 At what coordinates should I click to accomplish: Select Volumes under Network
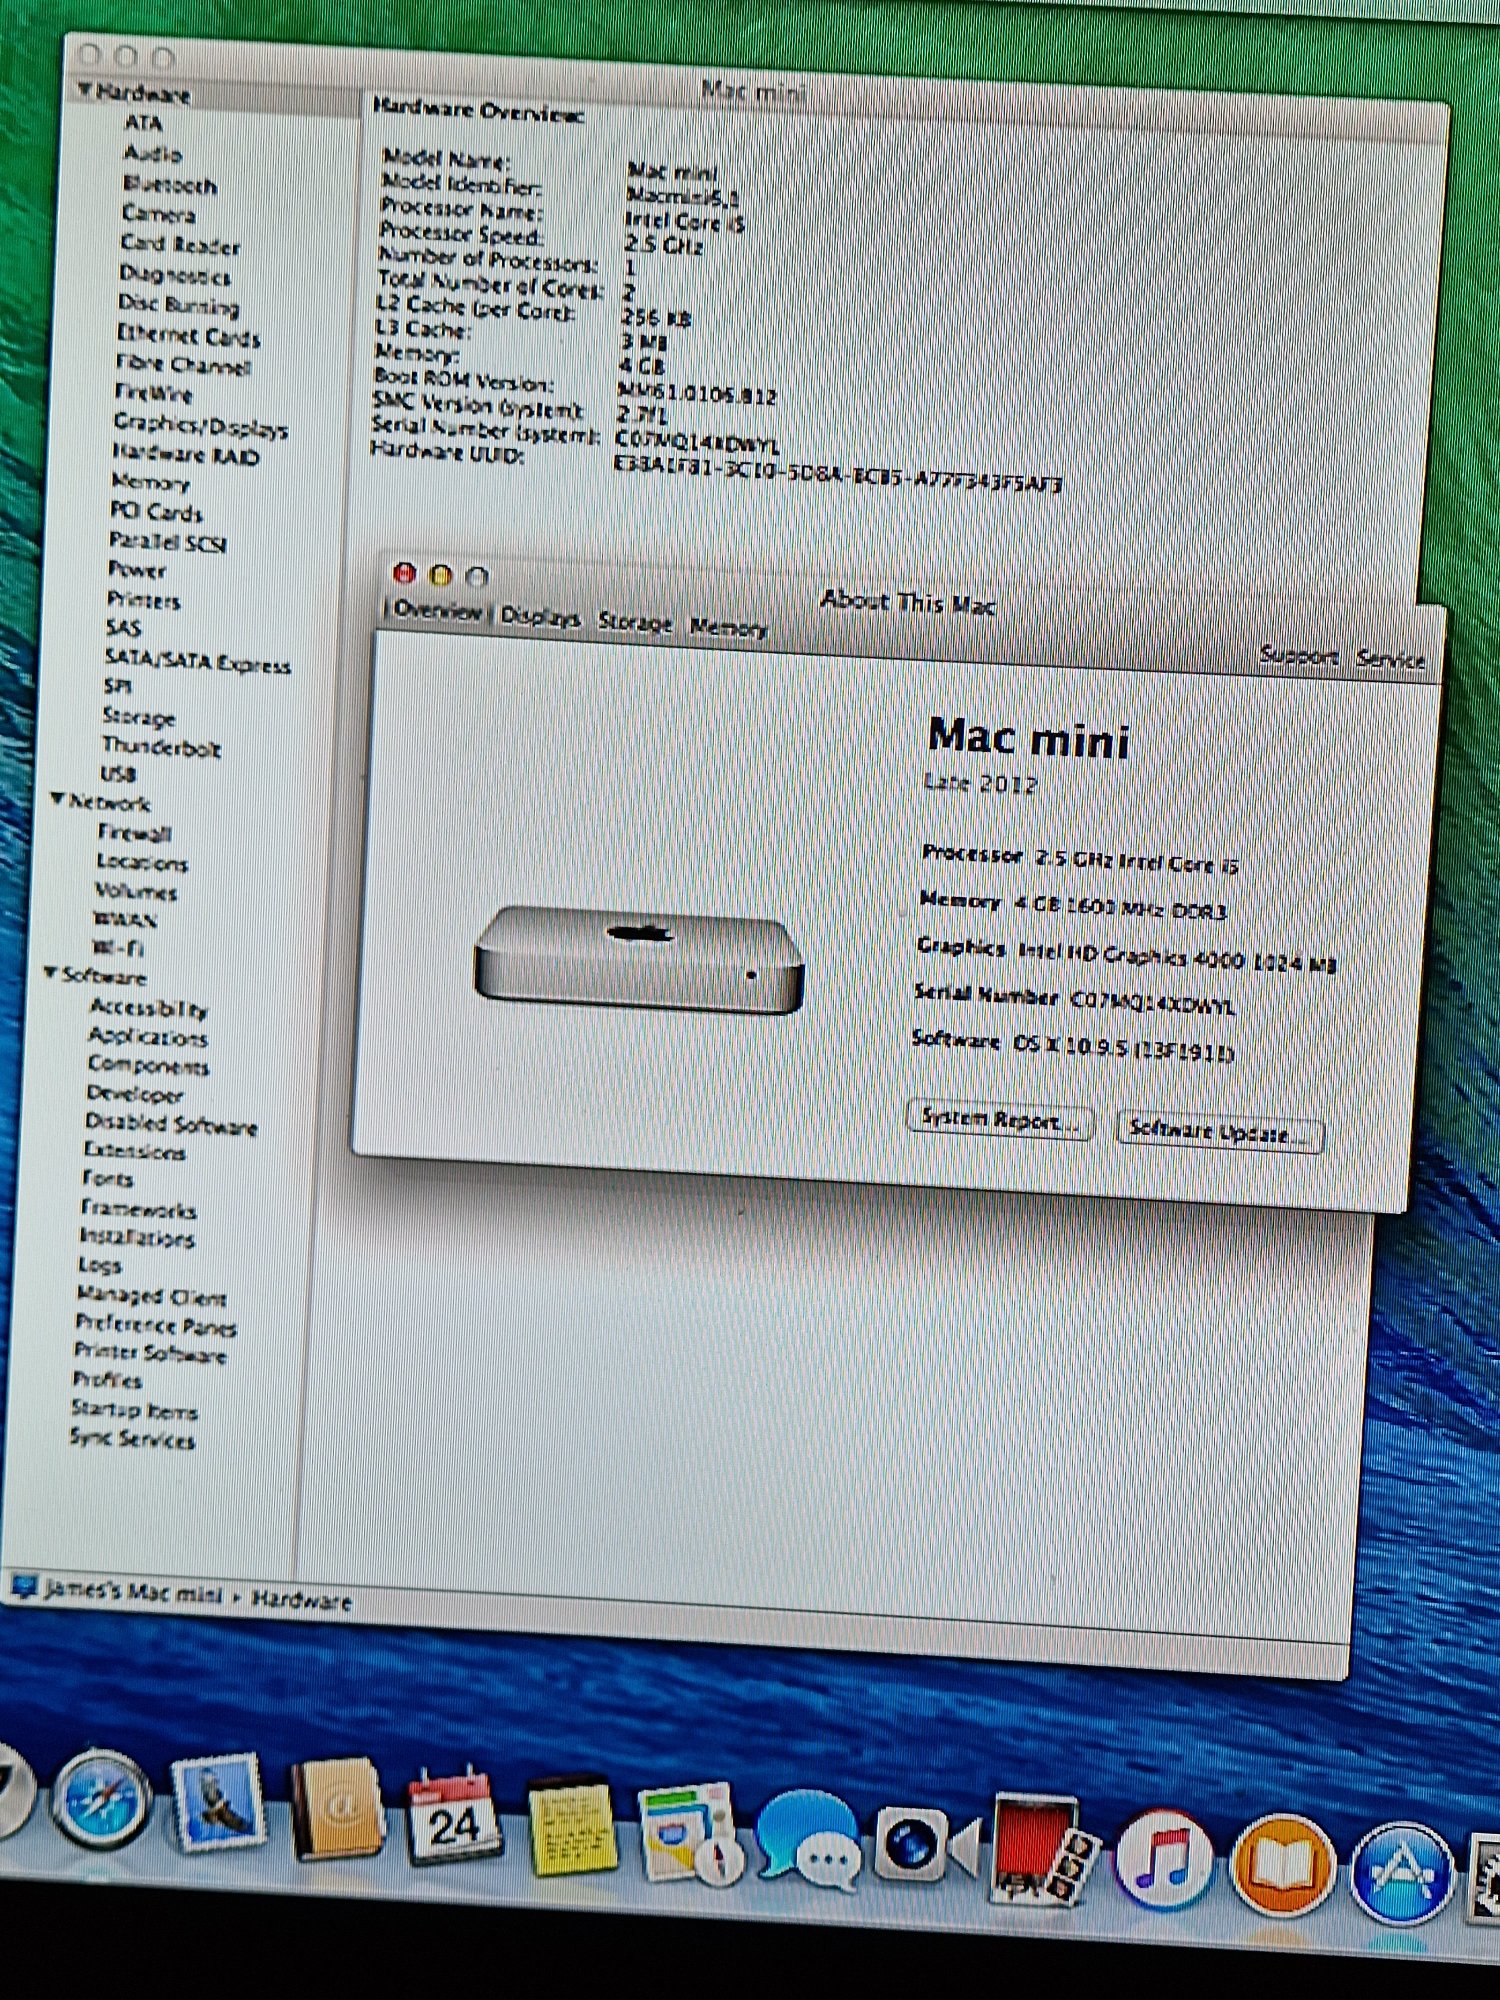pos(136,891)
